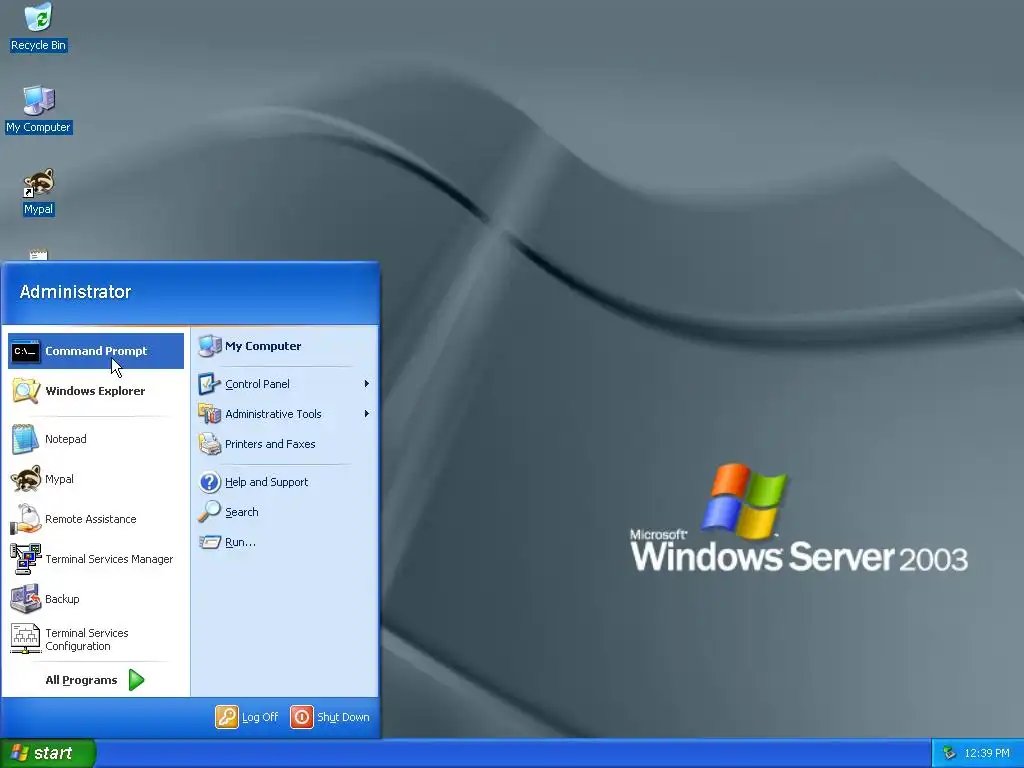The width and height of the screenshot is (1024, 768).
Task: Expand All Programs green arrow
Action: coord(136,680)
